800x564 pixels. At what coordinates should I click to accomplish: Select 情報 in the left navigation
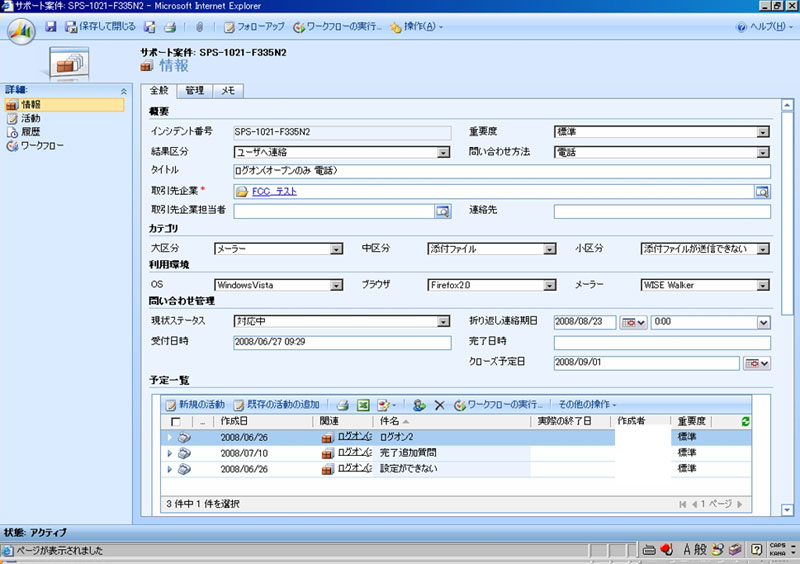pos(64,105)
